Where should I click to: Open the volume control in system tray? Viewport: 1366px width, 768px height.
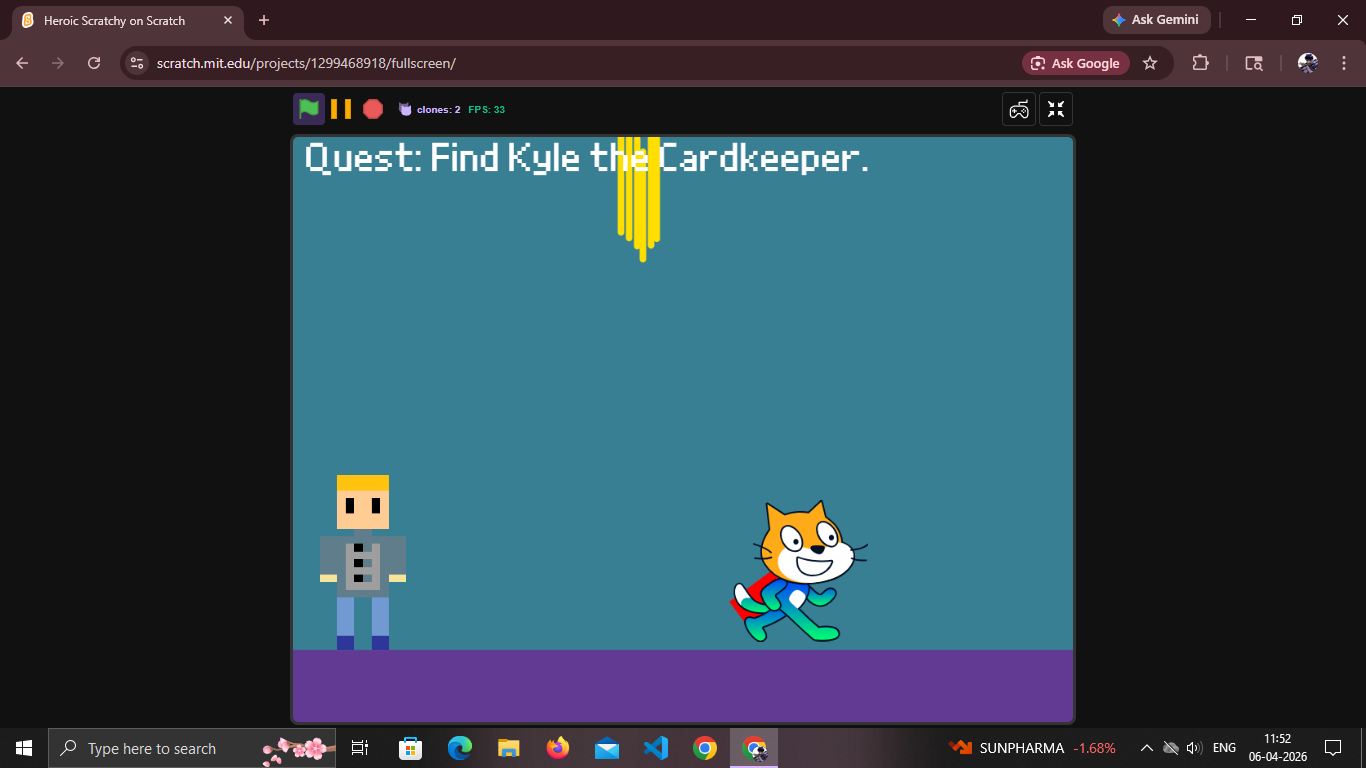click(x=1194, y=748)
